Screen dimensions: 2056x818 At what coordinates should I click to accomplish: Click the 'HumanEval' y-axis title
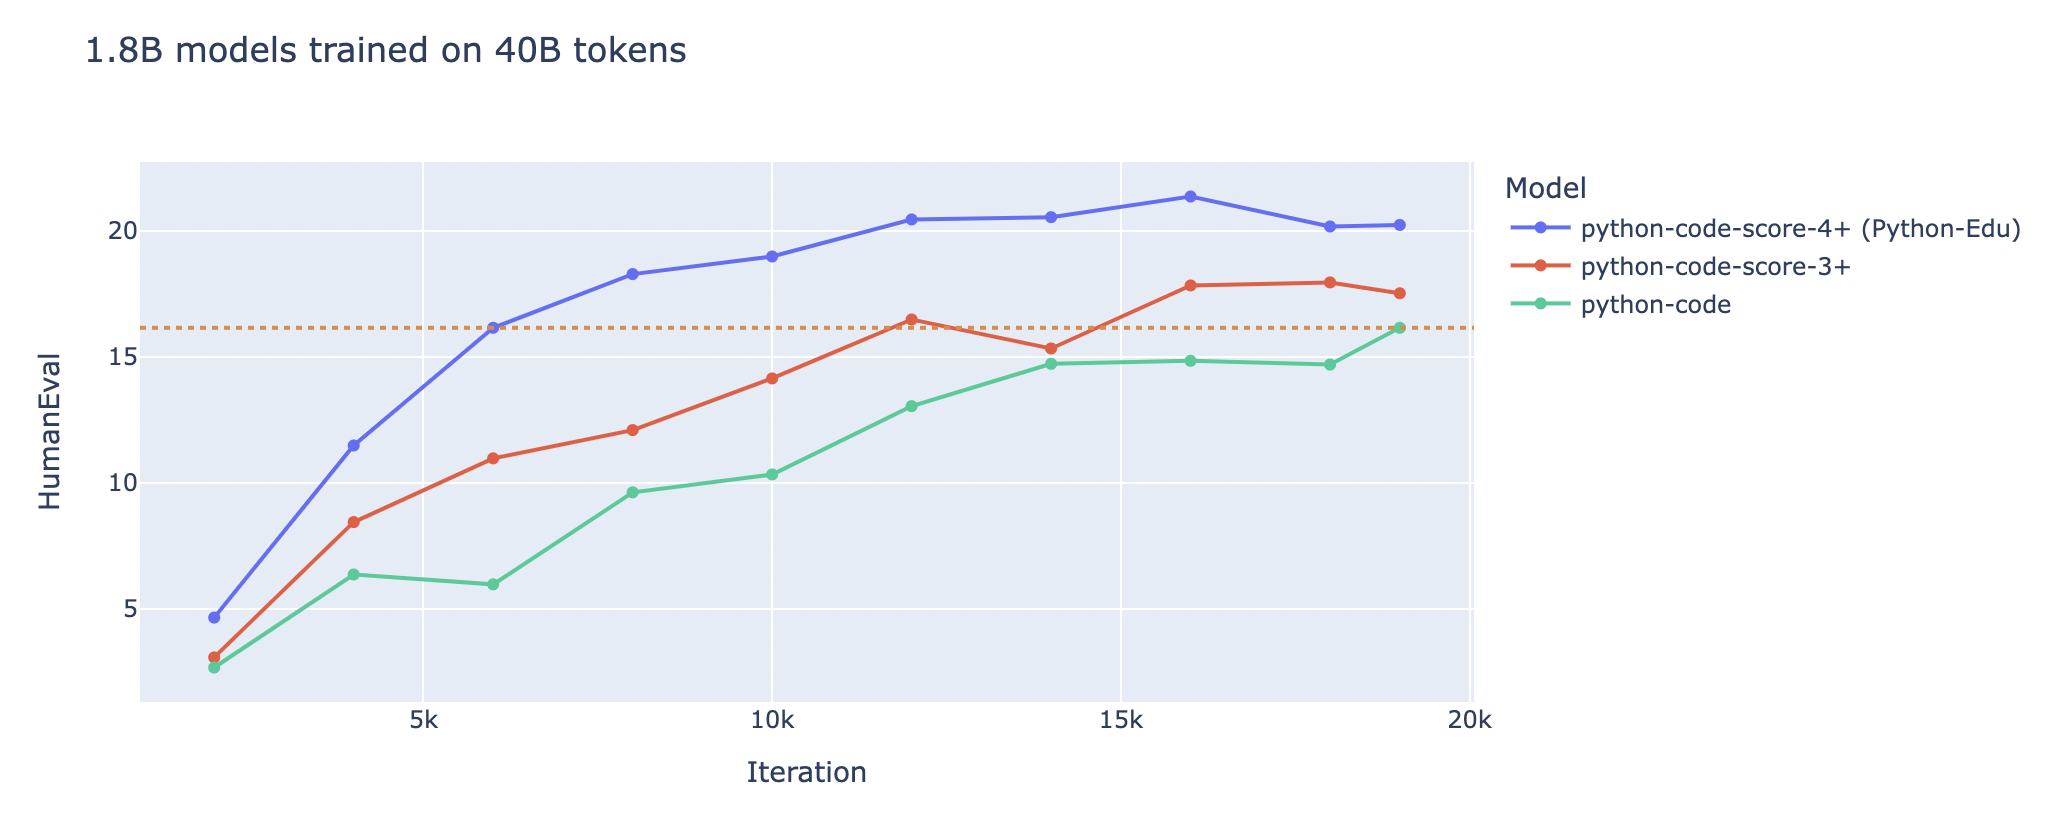point(50,432)
